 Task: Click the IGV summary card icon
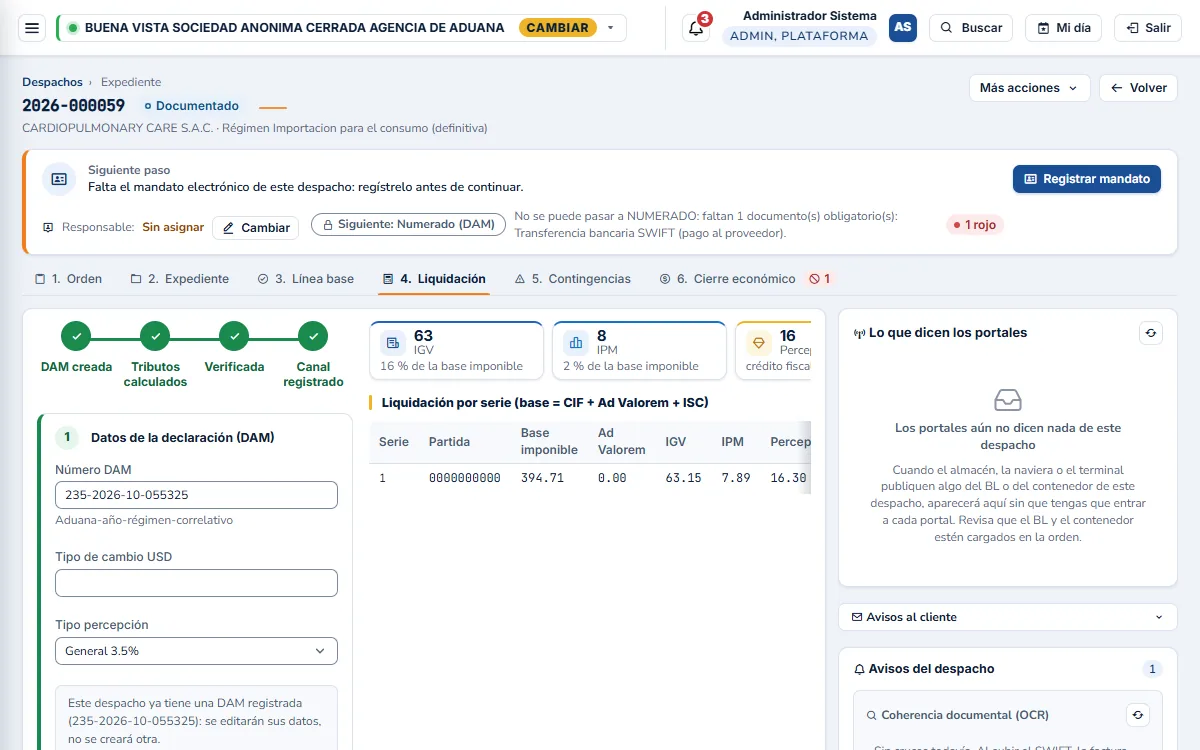393,343
